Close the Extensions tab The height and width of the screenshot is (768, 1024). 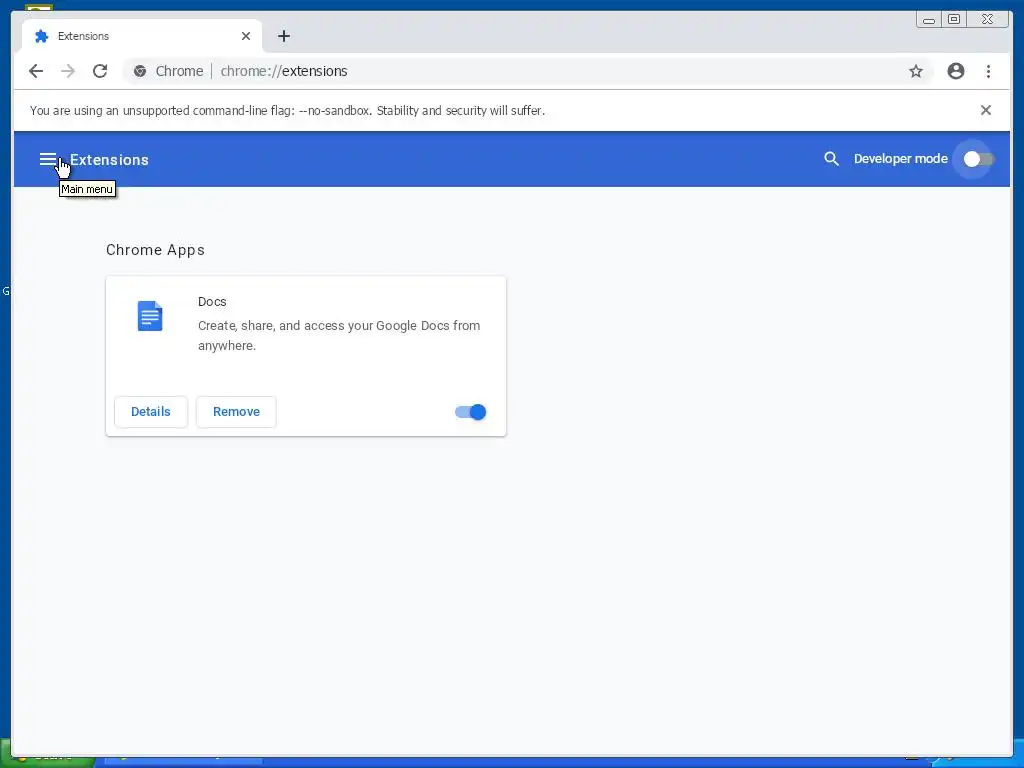pos(246,36)
